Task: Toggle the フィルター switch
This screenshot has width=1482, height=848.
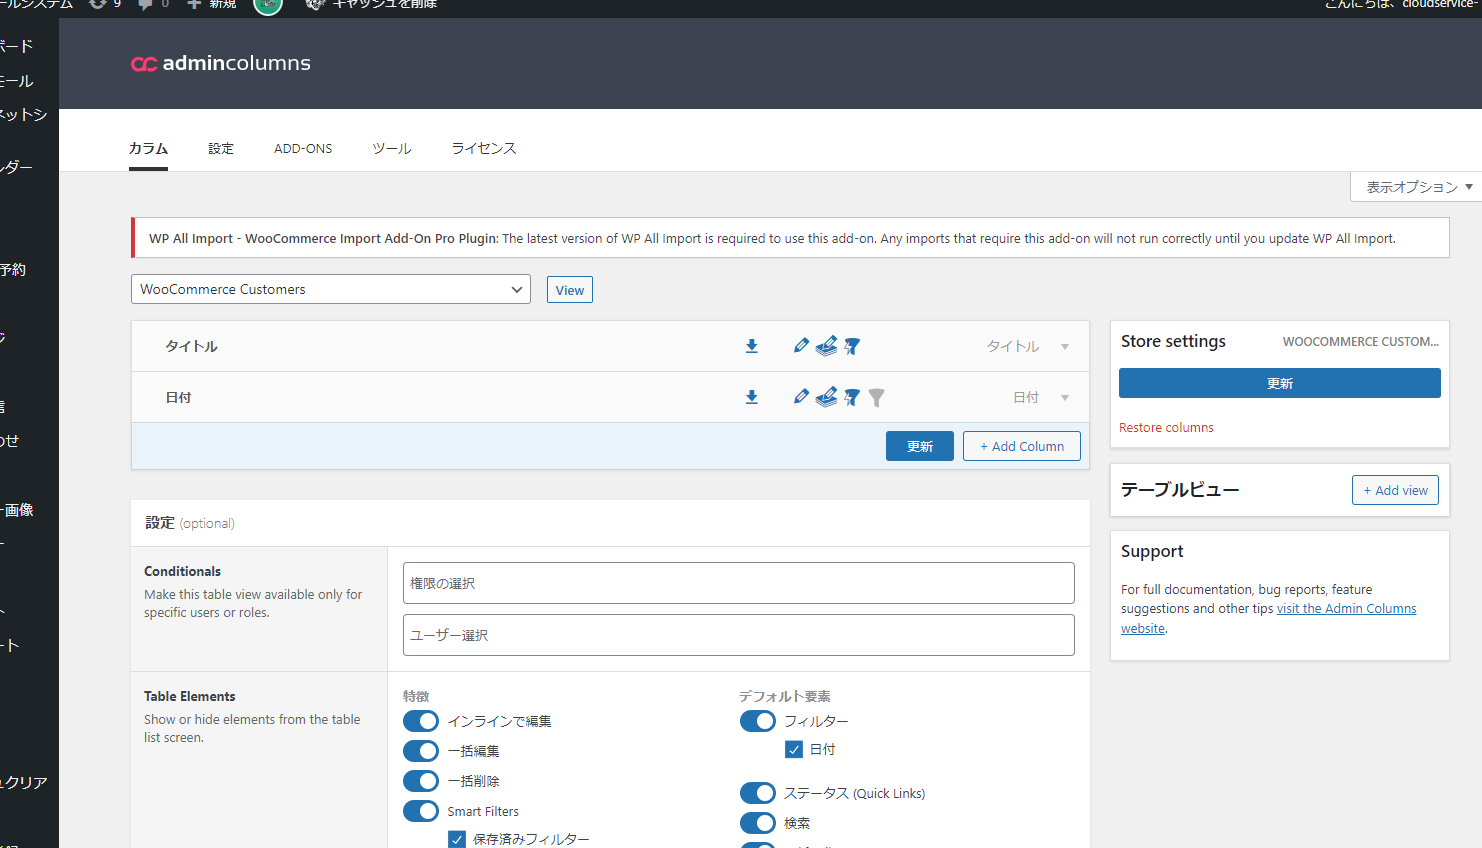Action: point(758,721)
